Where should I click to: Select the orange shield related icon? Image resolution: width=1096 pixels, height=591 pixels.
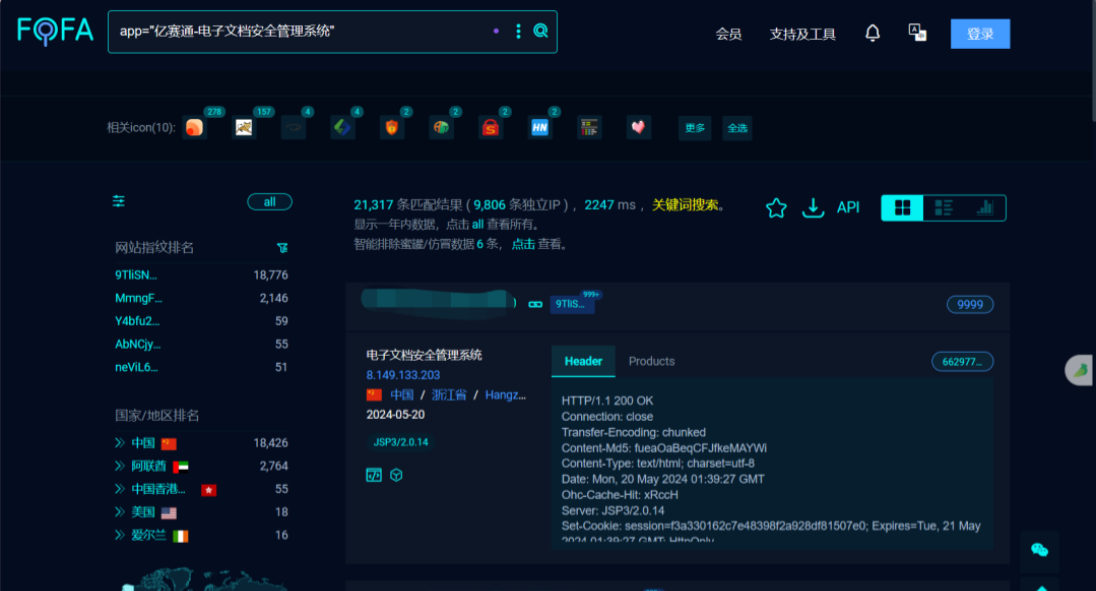[391, 127]
